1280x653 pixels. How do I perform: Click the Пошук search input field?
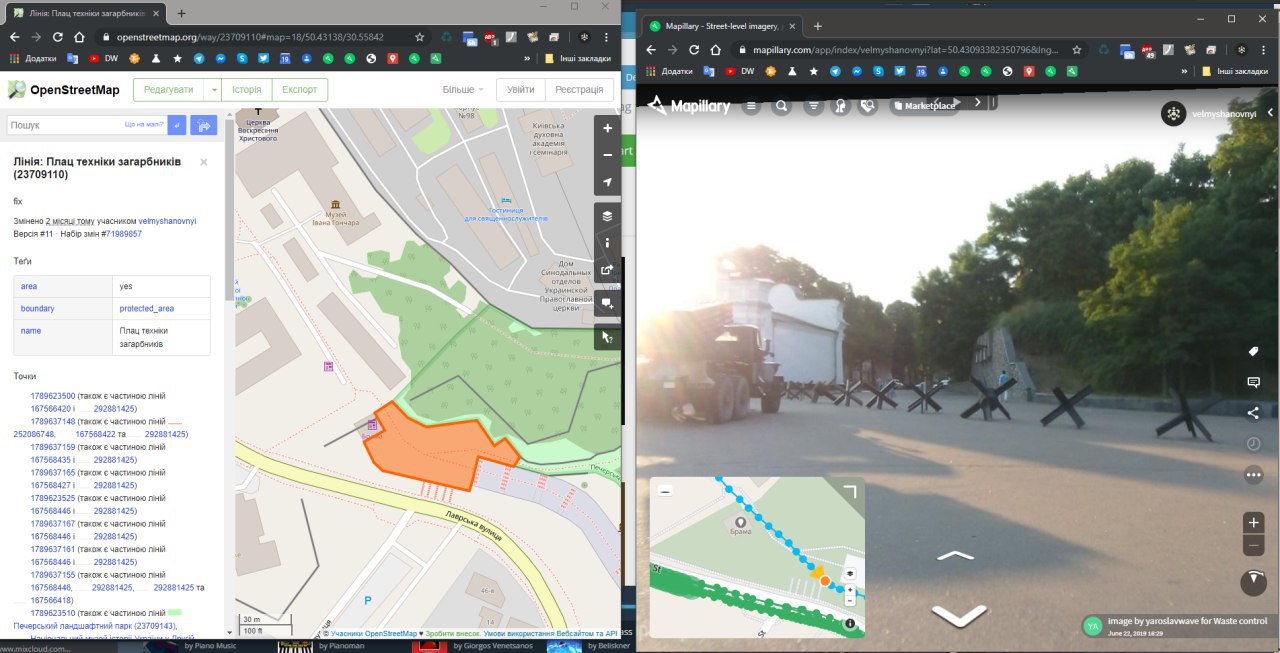click(x=87, y=125)
